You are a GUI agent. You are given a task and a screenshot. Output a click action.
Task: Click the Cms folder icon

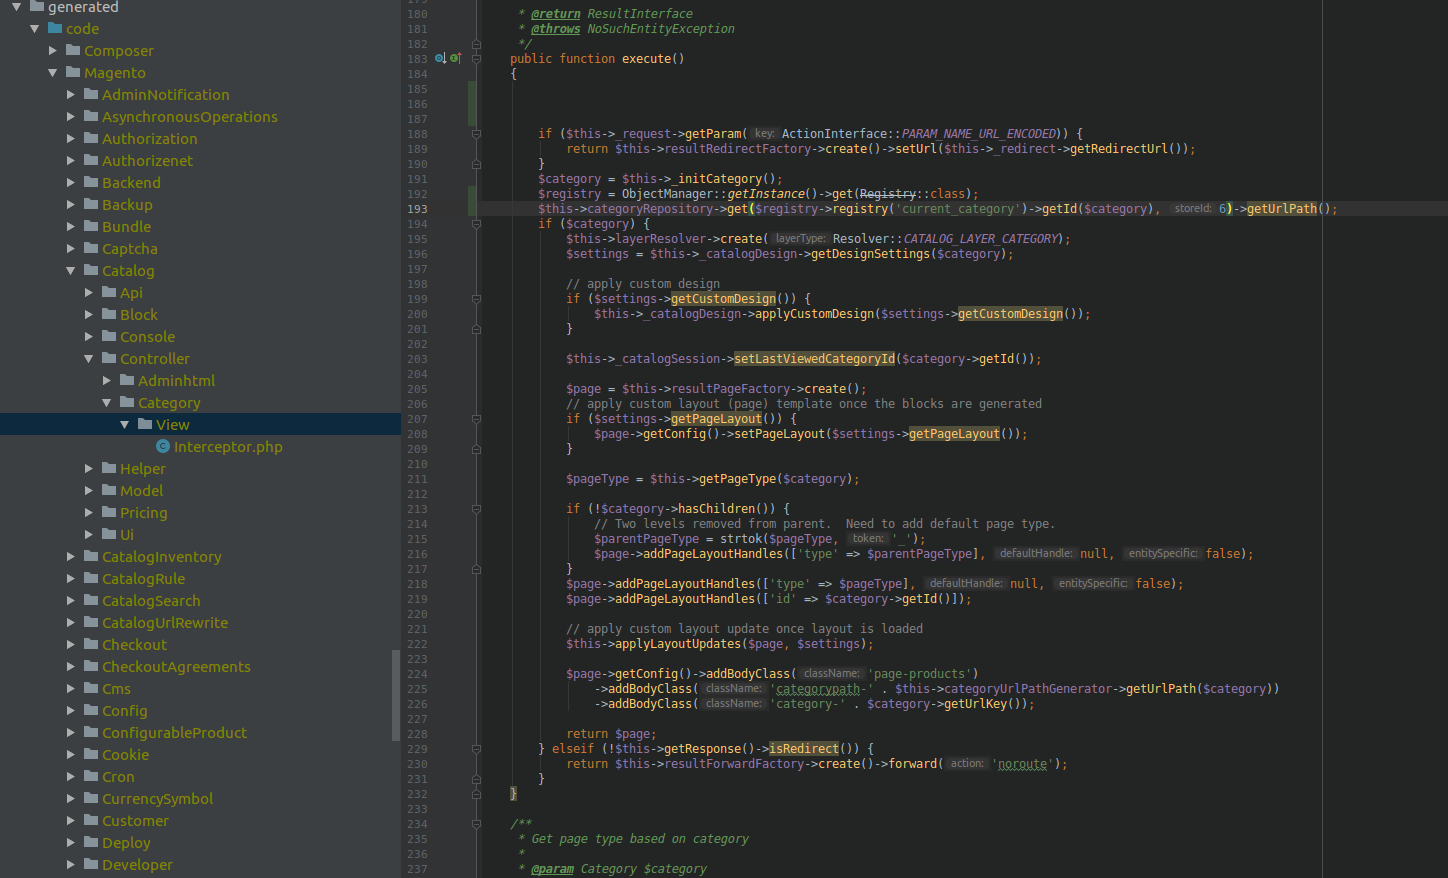coord(91,688)
